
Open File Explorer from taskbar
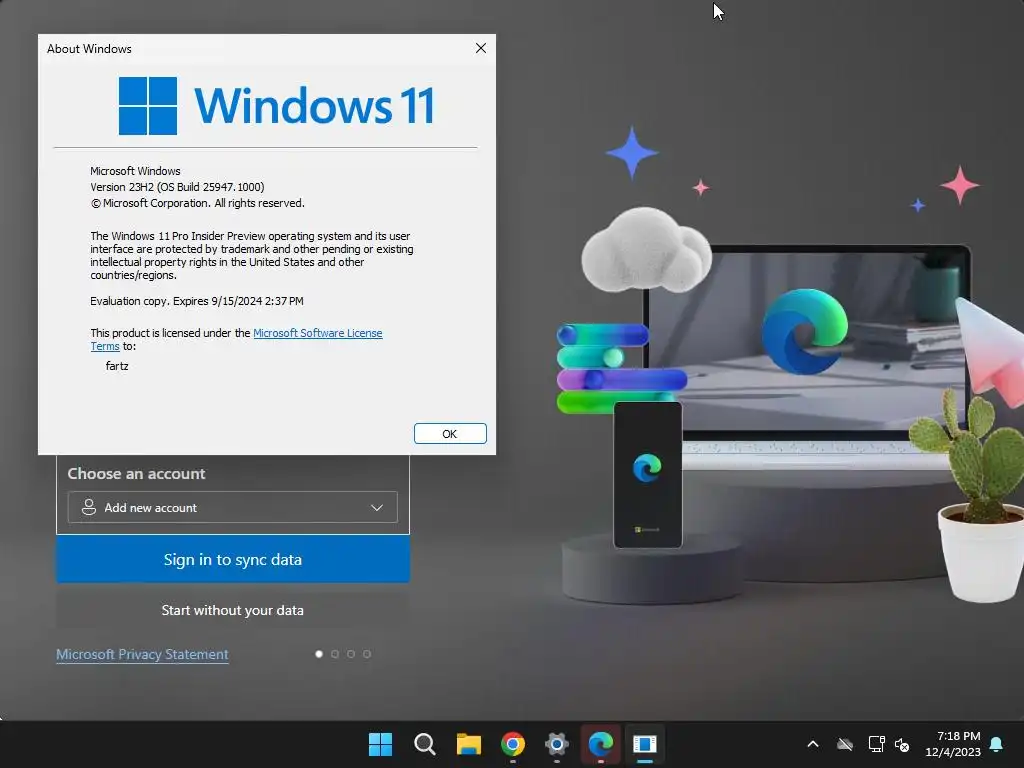(x=468, y=744)
